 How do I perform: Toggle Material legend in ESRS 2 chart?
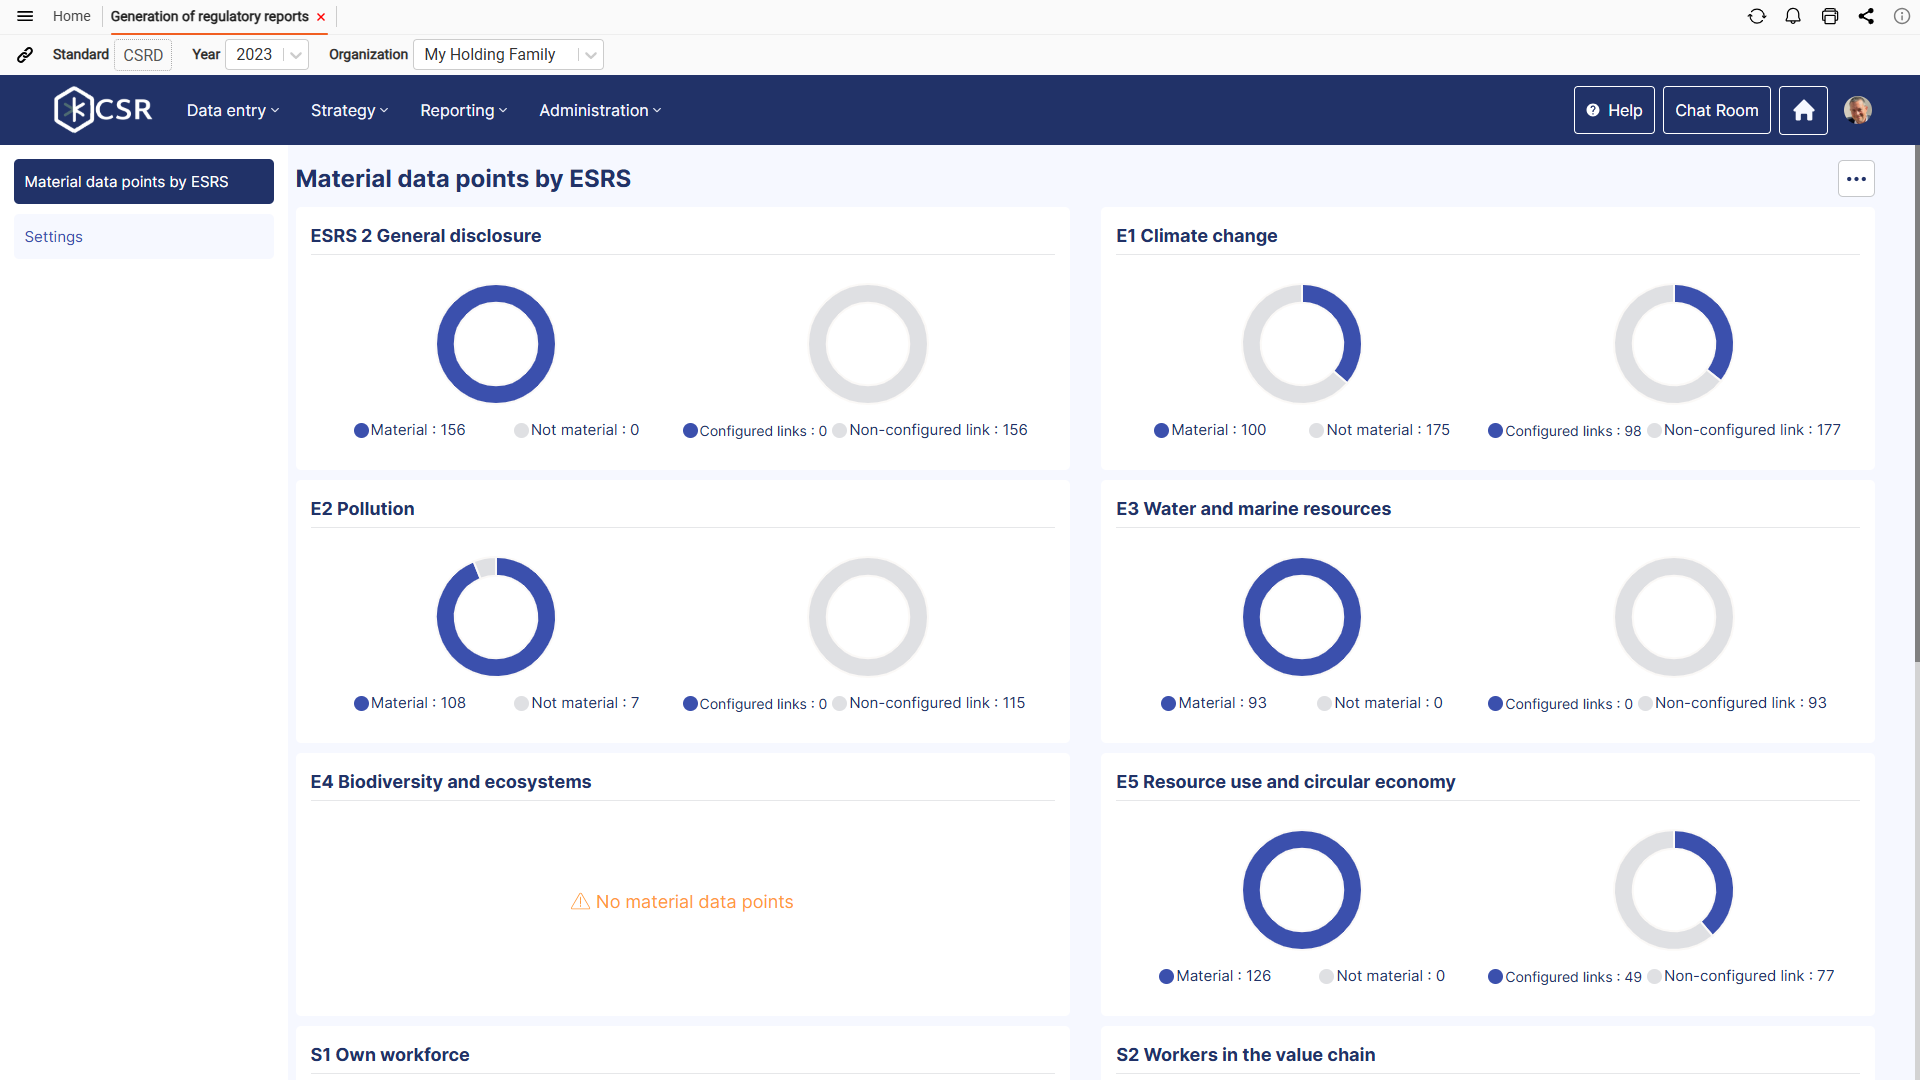click(409, 430)
